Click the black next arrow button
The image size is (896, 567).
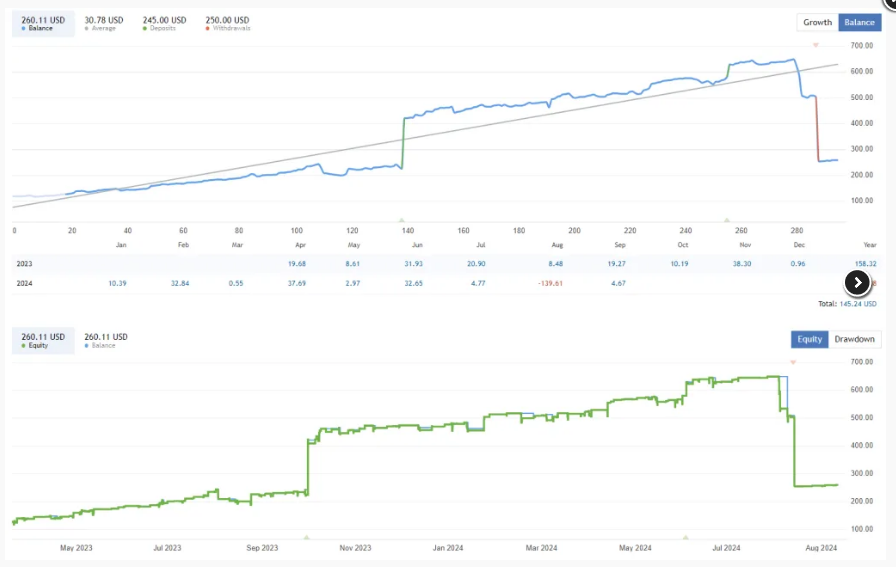[857, 282]
